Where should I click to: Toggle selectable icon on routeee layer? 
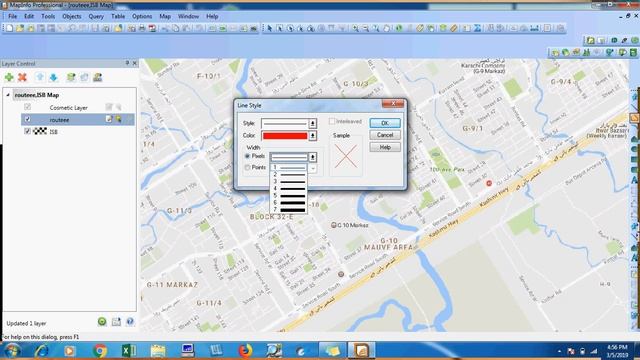(x=118, y=119)
